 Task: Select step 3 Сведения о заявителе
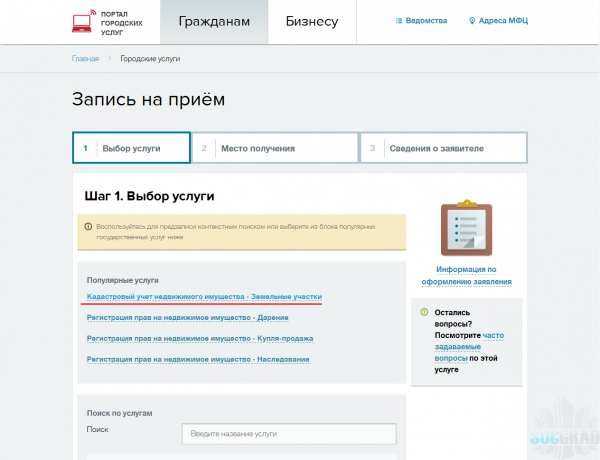[x=442, y=148]
